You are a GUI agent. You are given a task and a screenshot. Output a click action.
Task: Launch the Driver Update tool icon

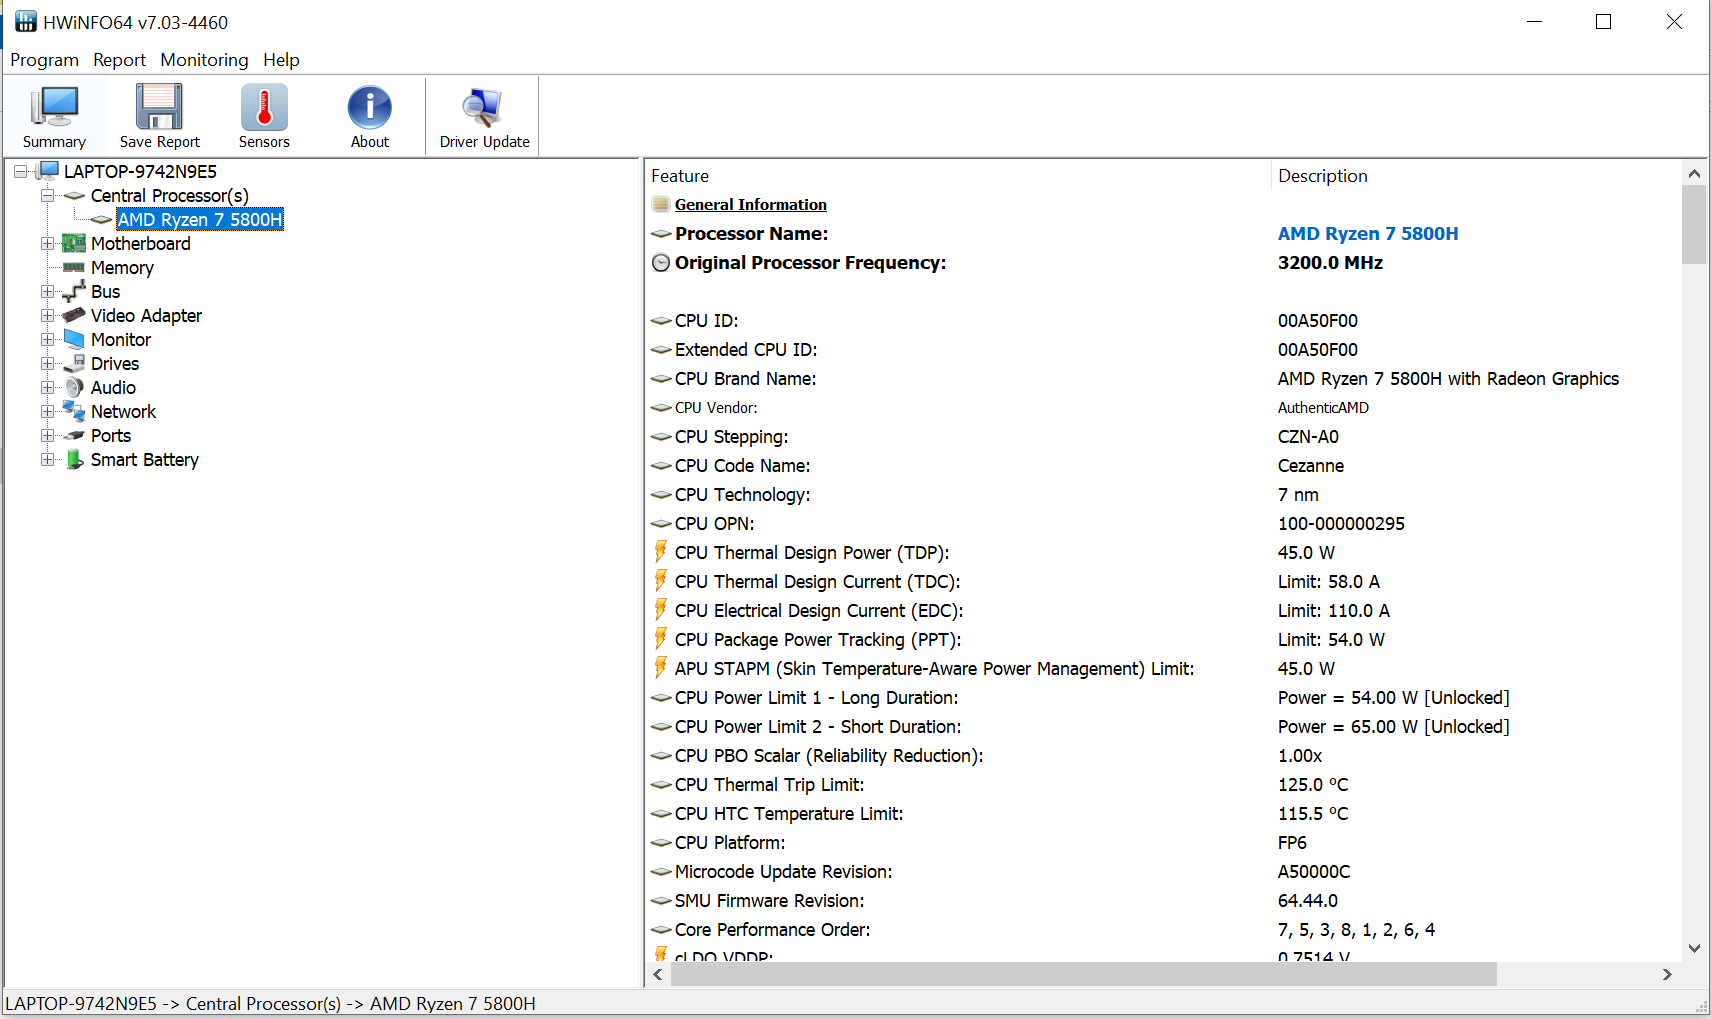click(x=483, y=107)
